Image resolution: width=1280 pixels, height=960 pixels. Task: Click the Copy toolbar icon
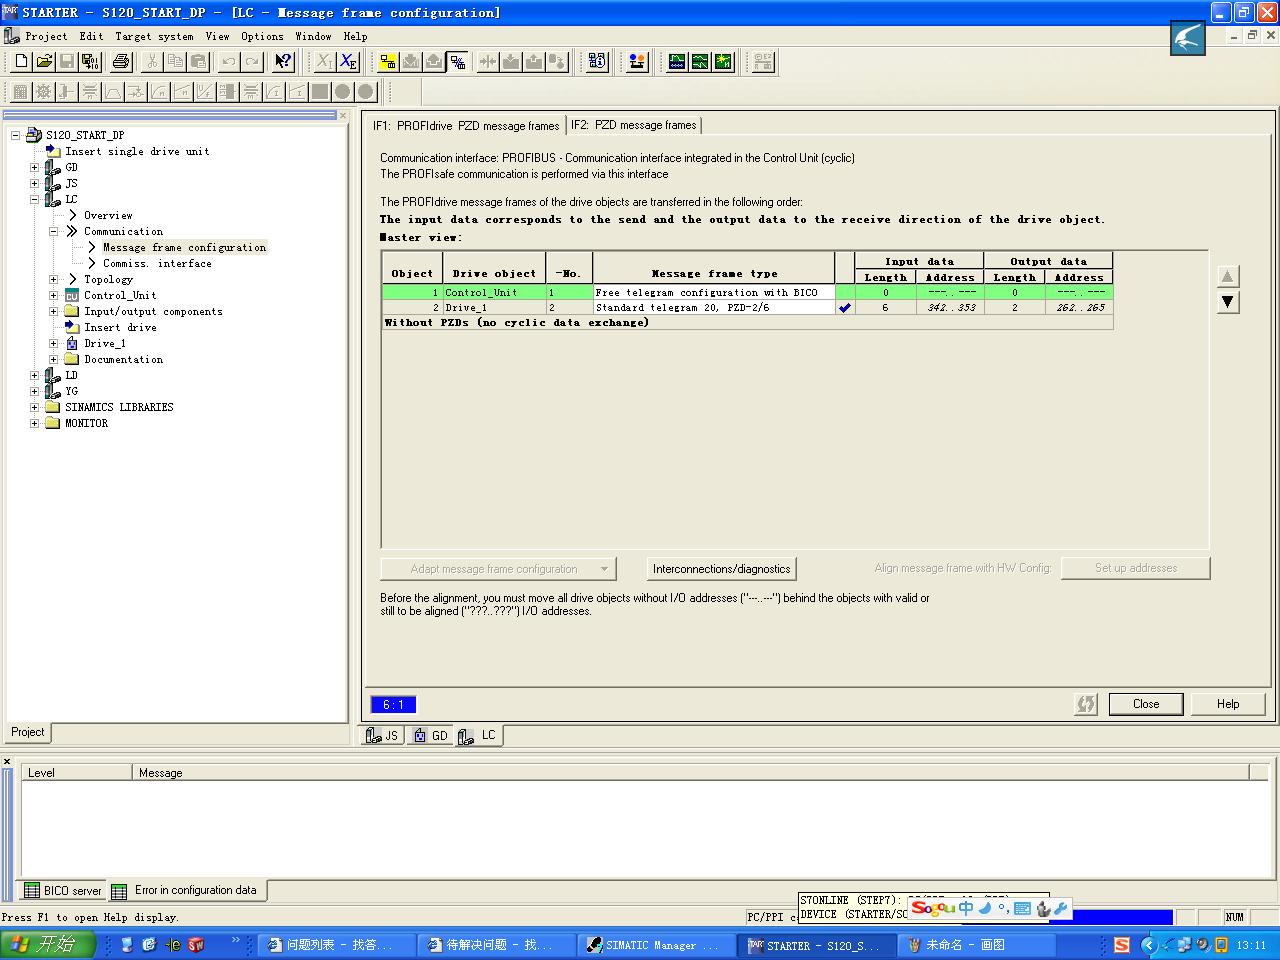pos(175,62)
